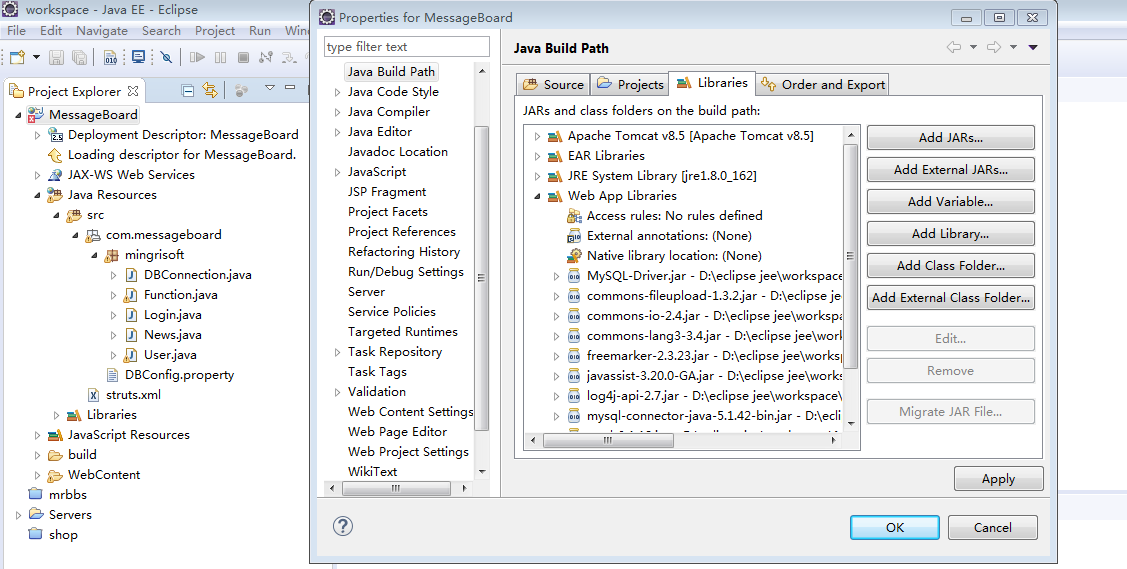Click the Disconnect debug toolbar icon
The height and width of the screenshot is (569, 1127).
[x=266, y=57]
